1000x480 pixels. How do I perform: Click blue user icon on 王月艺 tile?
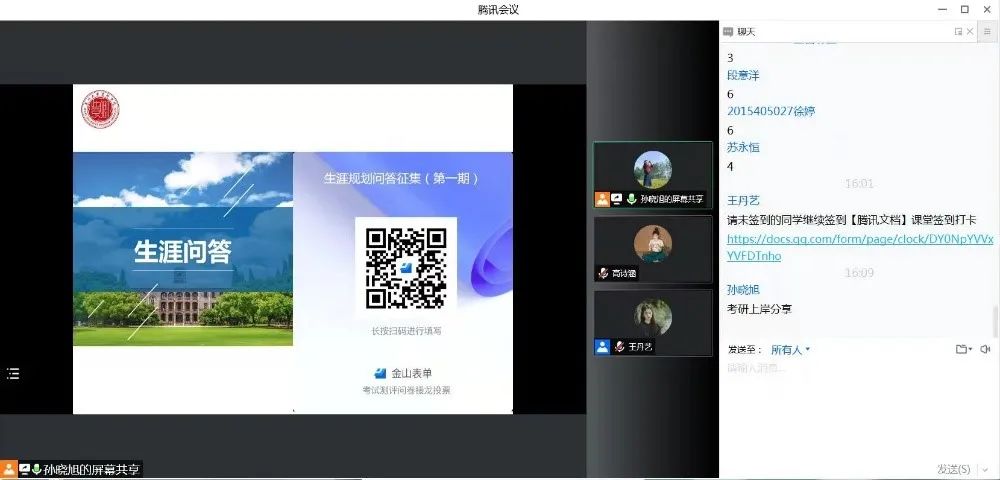coord(602,347)
